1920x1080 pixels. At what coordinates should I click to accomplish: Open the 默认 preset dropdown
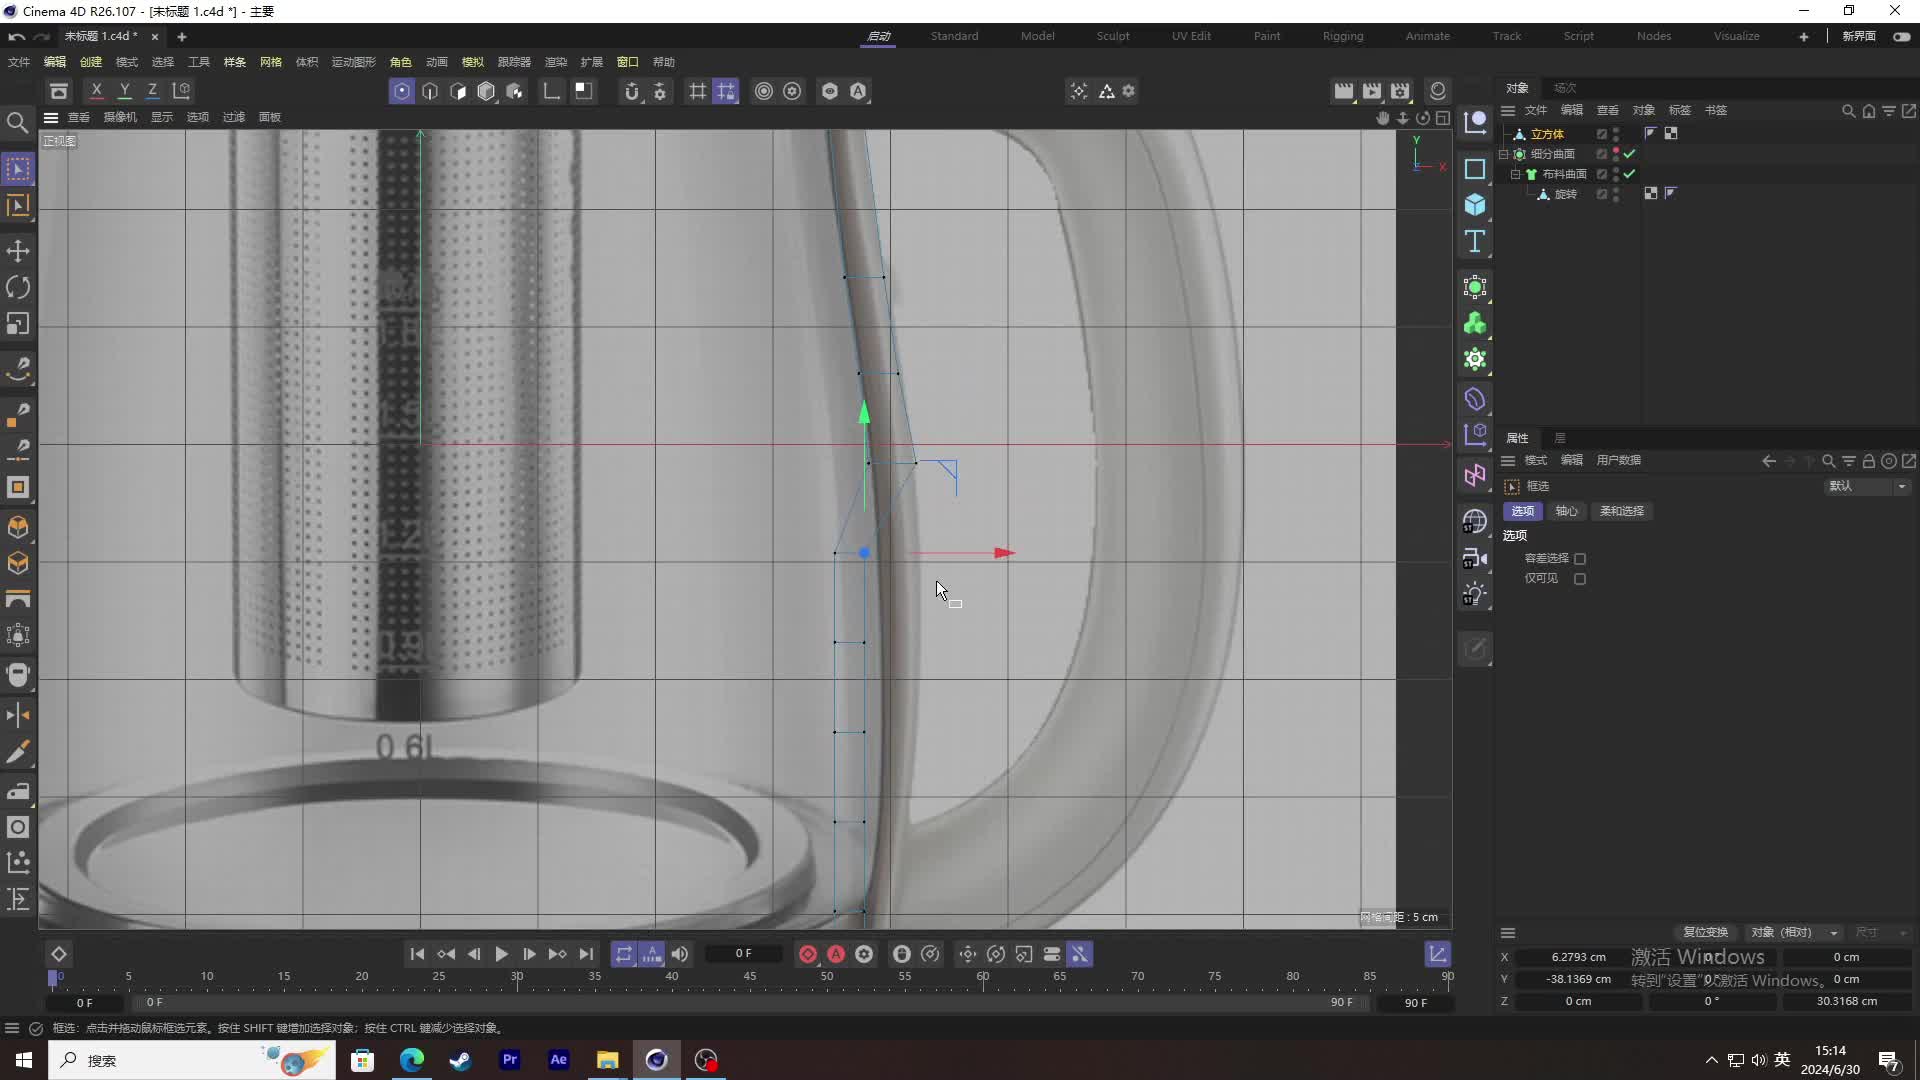coord(1868,486)
